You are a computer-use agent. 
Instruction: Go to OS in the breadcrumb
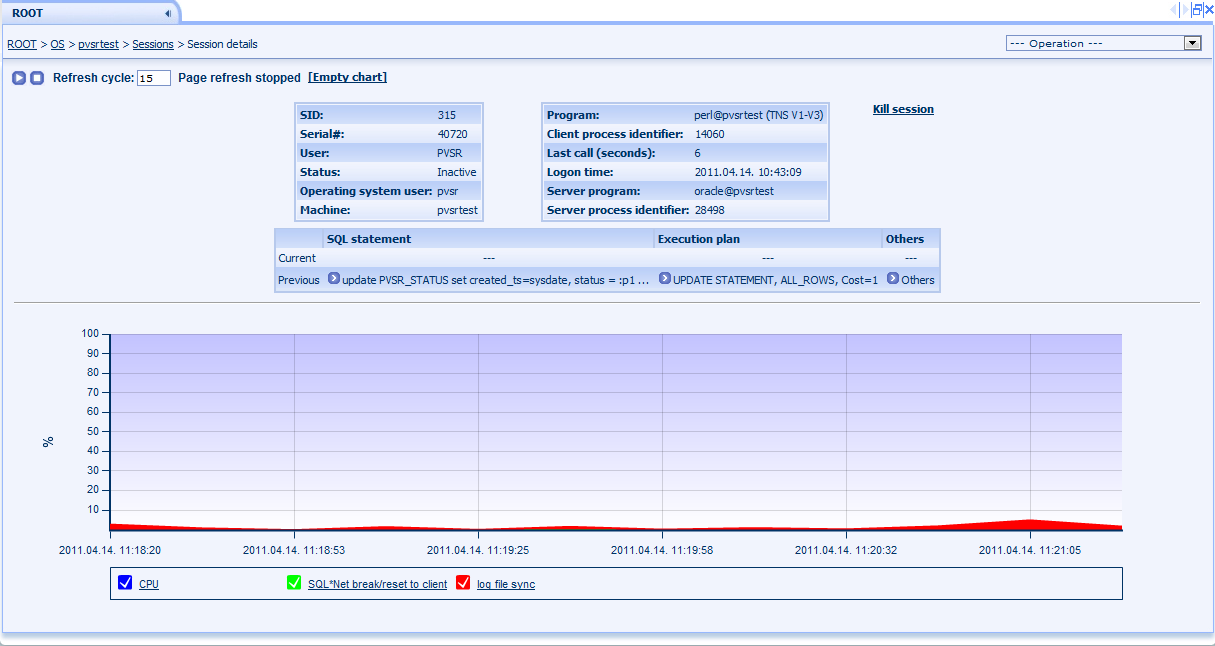point(58,44)
